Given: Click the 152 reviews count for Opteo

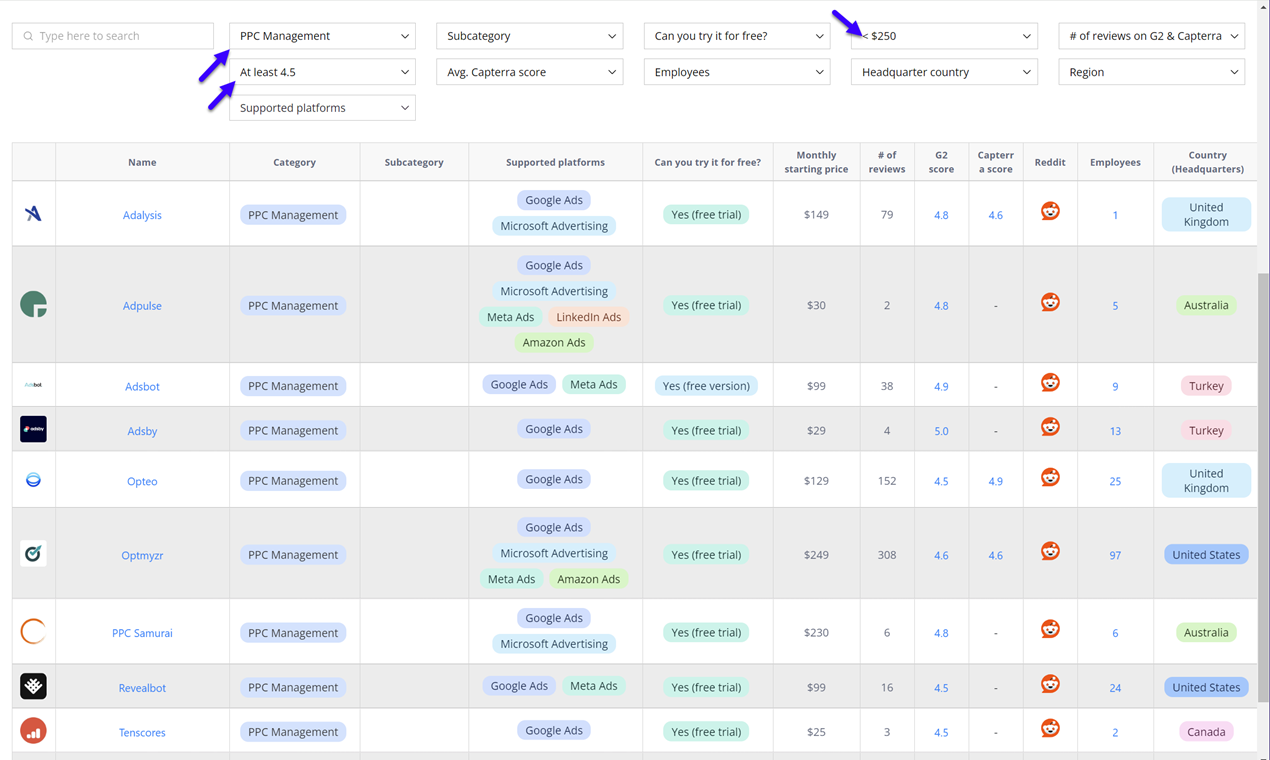Looking at the screenshot, I should point(887,481).
